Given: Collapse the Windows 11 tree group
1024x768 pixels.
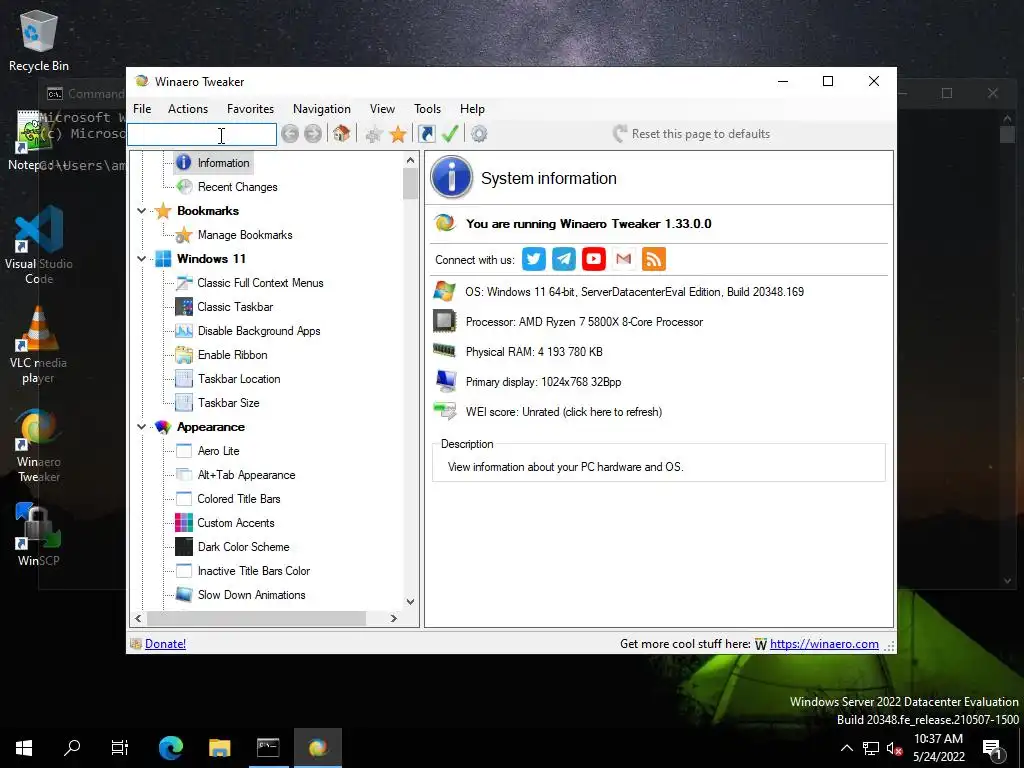Looking at the screenshot, I should pos(141,259).
